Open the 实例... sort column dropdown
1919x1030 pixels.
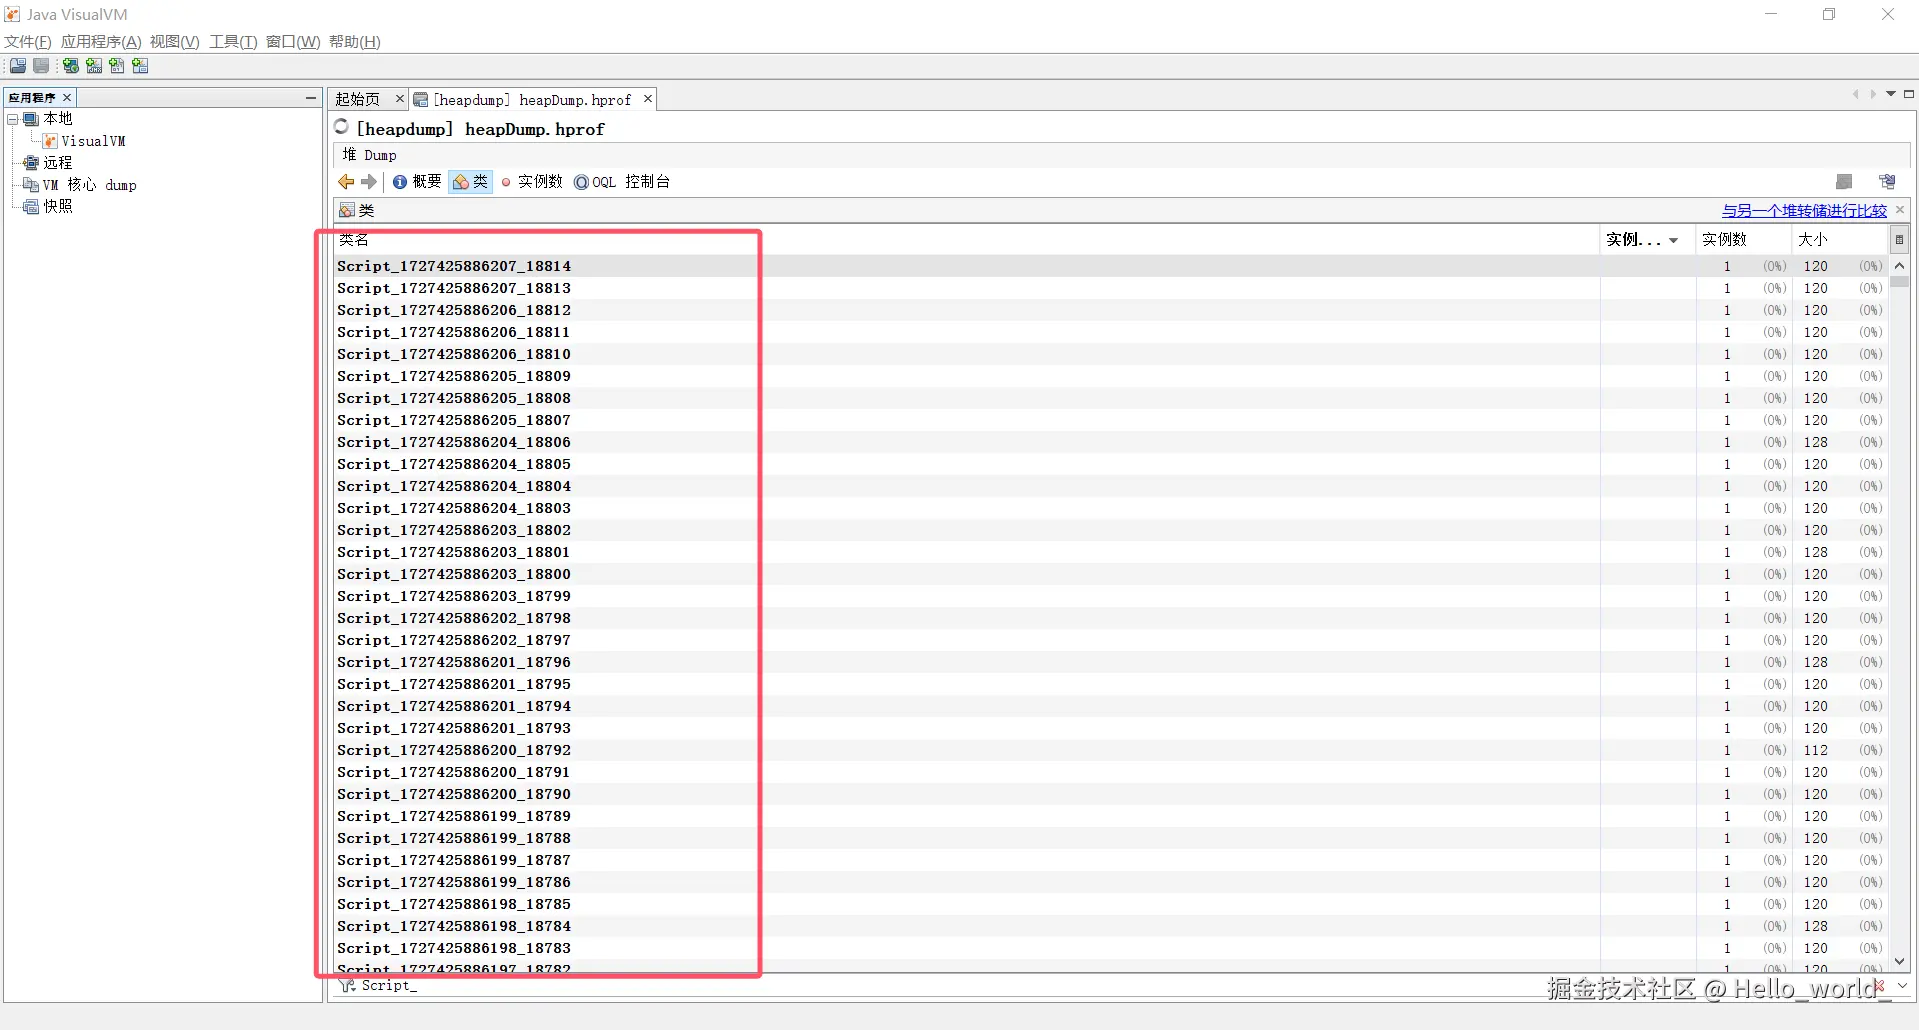1673,240
